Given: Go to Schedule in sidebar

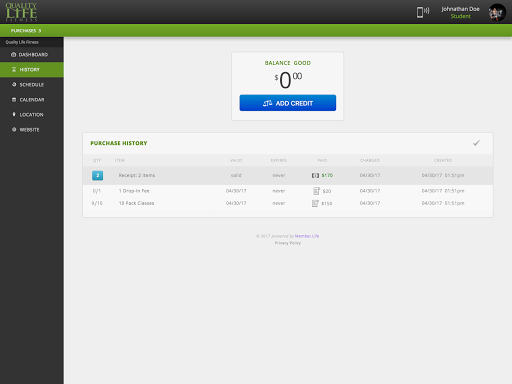Looking at the screenshot, I should tap(32, 85).
